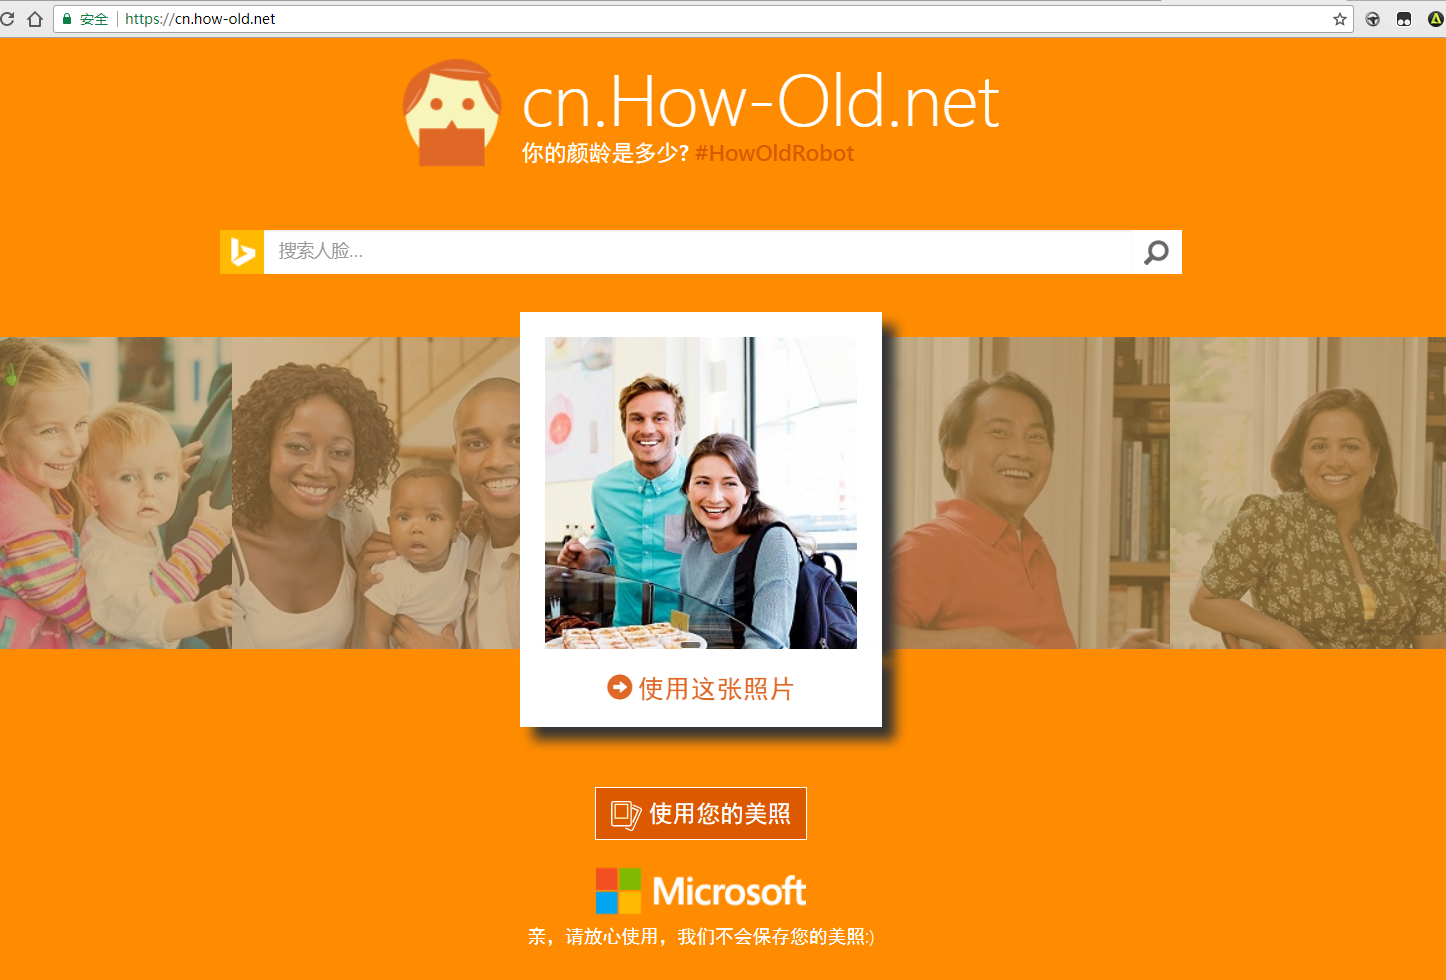Select the two little girls photo

coord(116,493)
